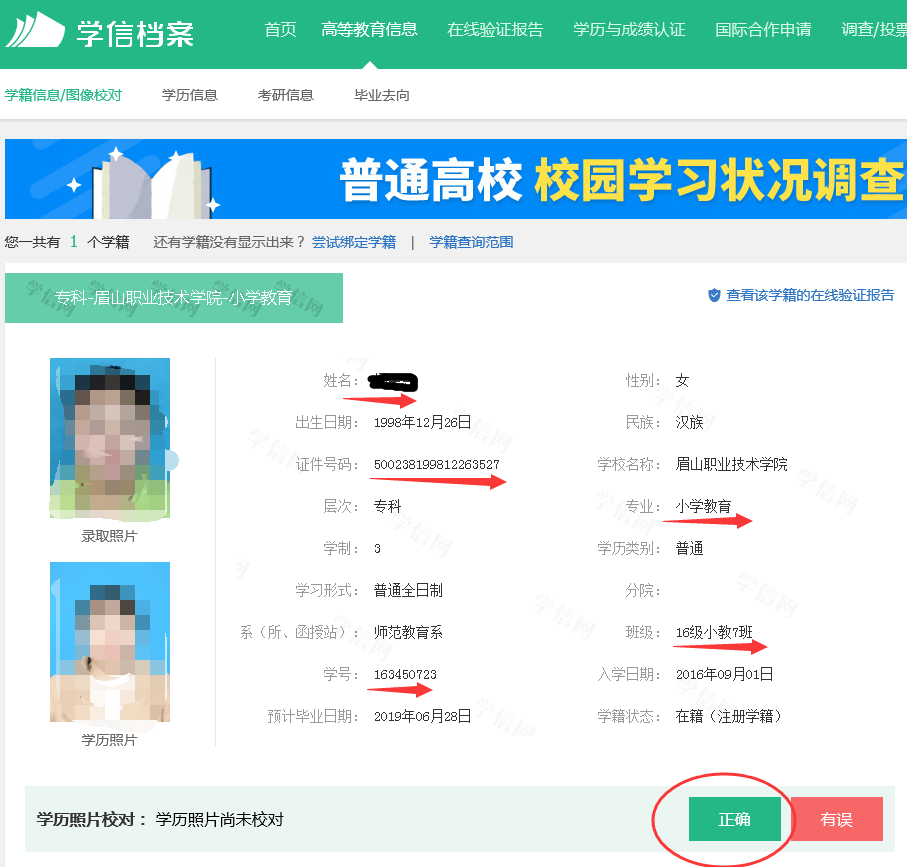
Task: Switch to the 学籍信息/图像校对 tab
Action: pos(63,95)
